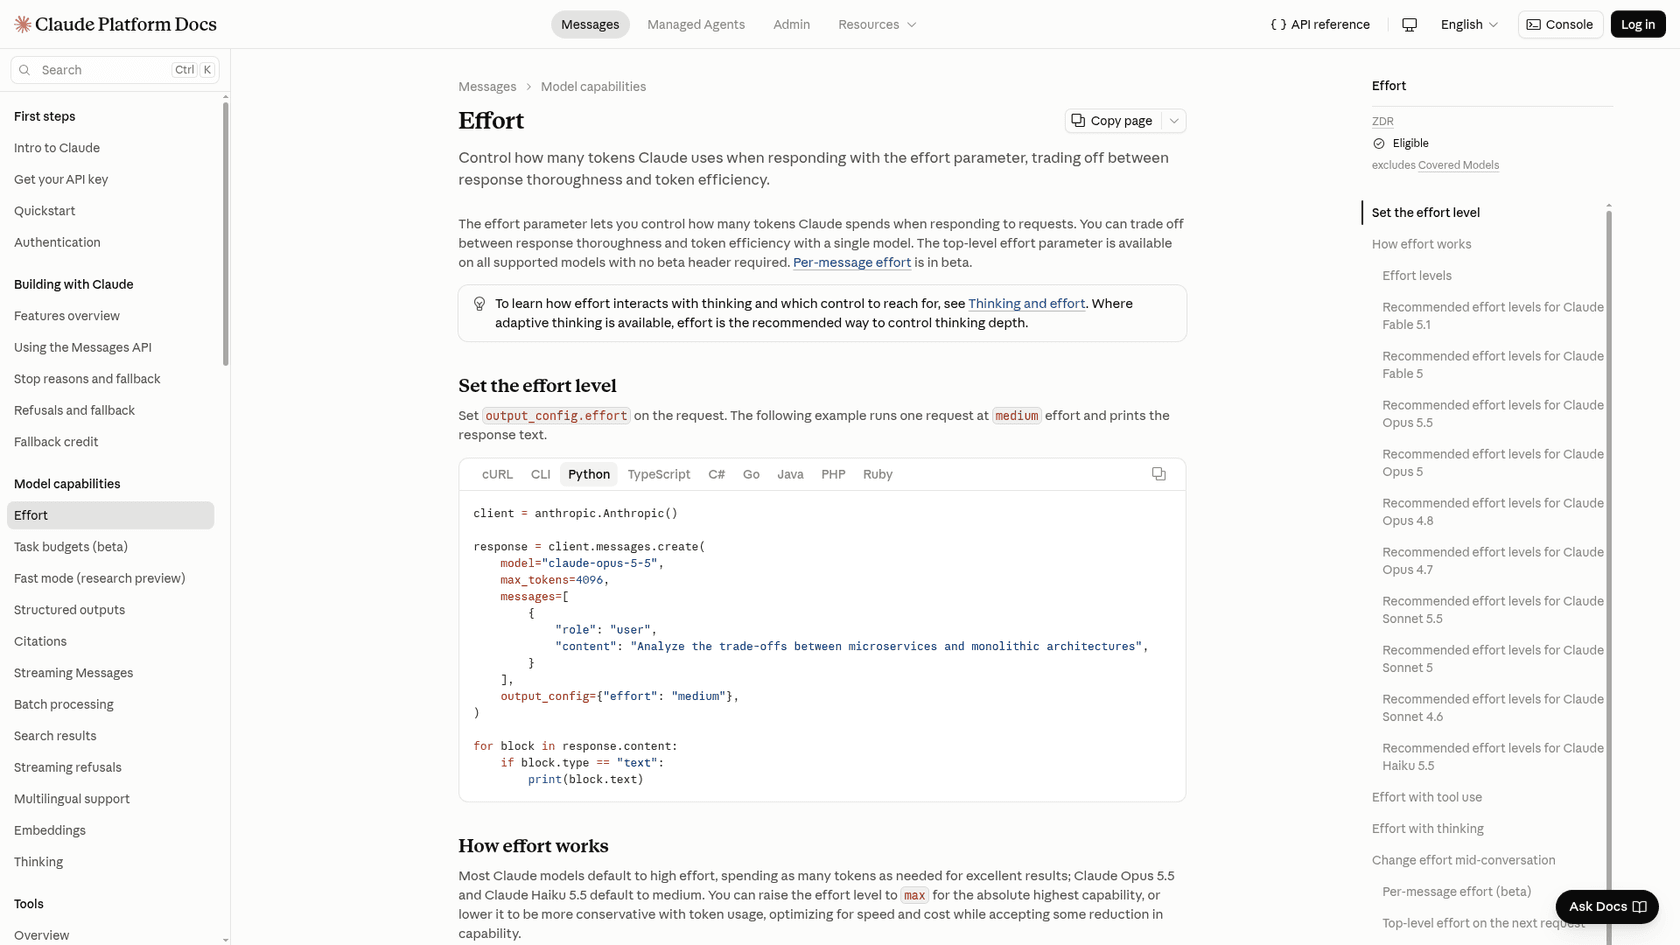Open the Copy page dropdown arrow
Image resolution: width=1680 pixels, height=945 pixels.
click(1174, 120)
